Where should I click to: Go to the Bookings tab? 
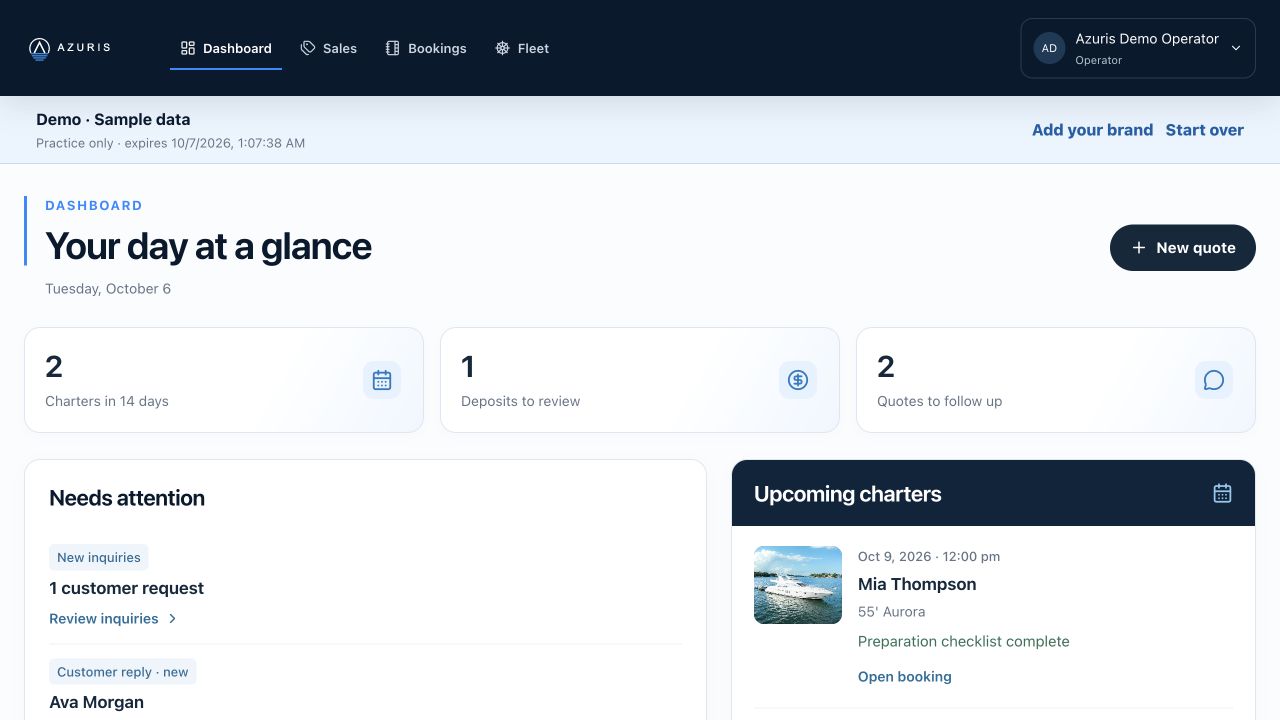coord(426,48)
